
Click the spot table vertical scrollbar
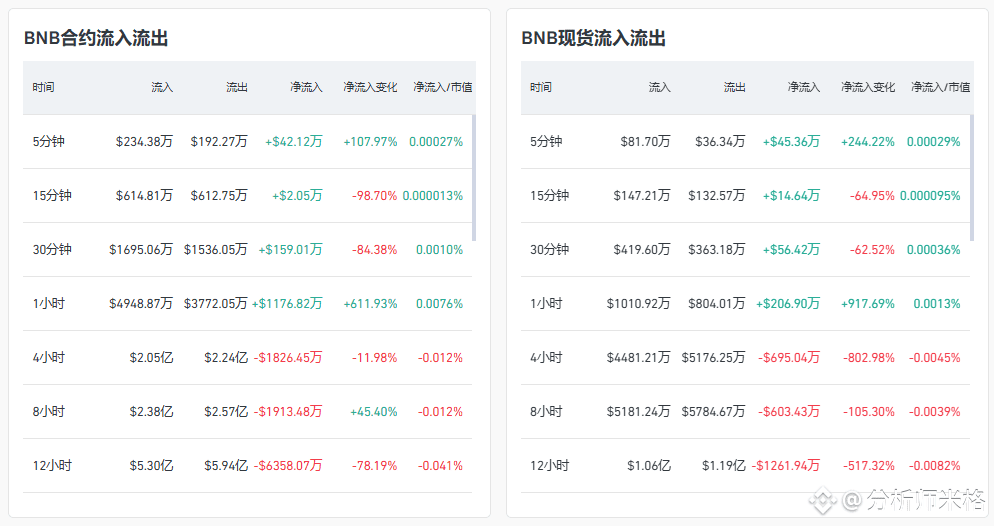[x=972, y=178]
